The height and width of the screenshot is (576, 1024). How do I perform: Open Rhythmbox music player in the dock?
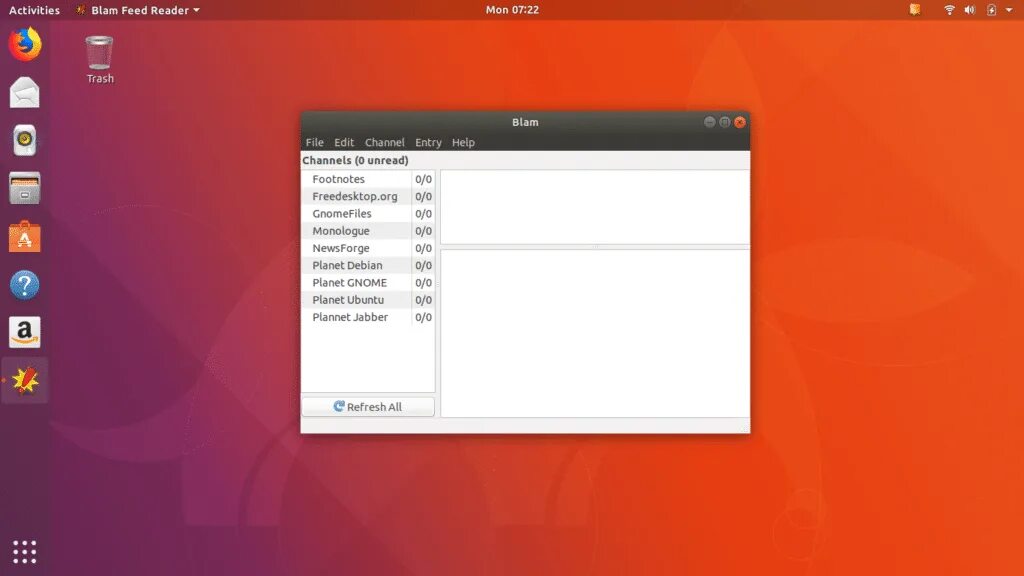click(25, 140)
